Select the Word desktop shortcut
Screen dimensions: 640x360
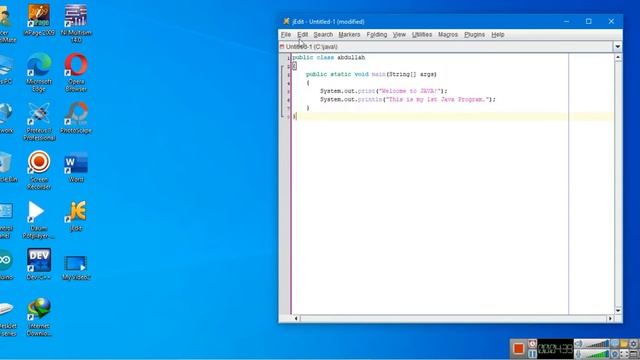[x=76, y=167]
